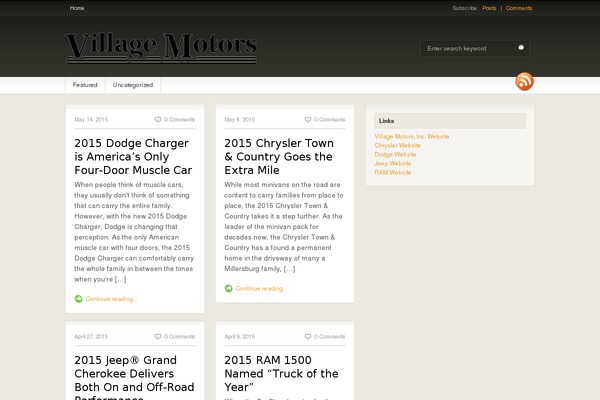Open the Home menu item
The height and width of the screenshot is (400, 600).
pos(77,8)
